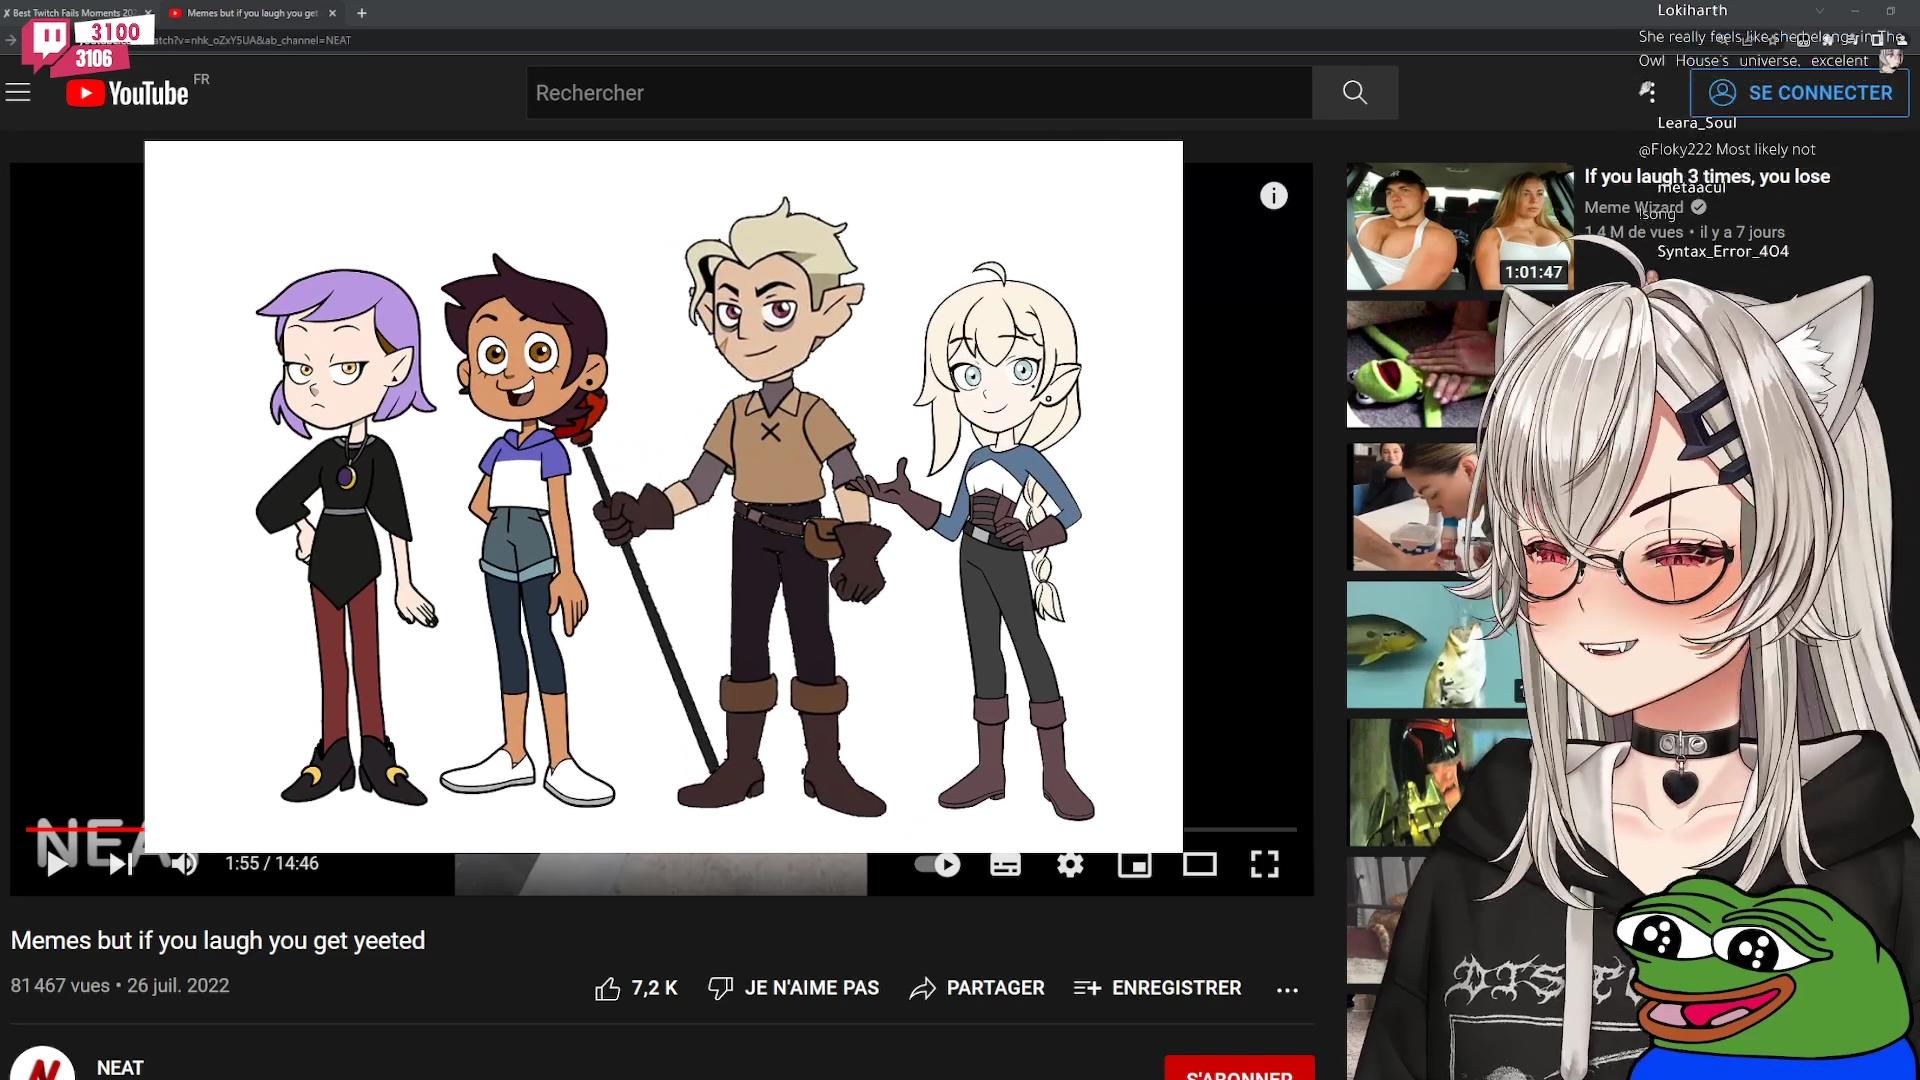Screen dimensions: 1920x1080
Task: Click the red S'ABONNER subscribe button
Action: coord(1239,1068)
